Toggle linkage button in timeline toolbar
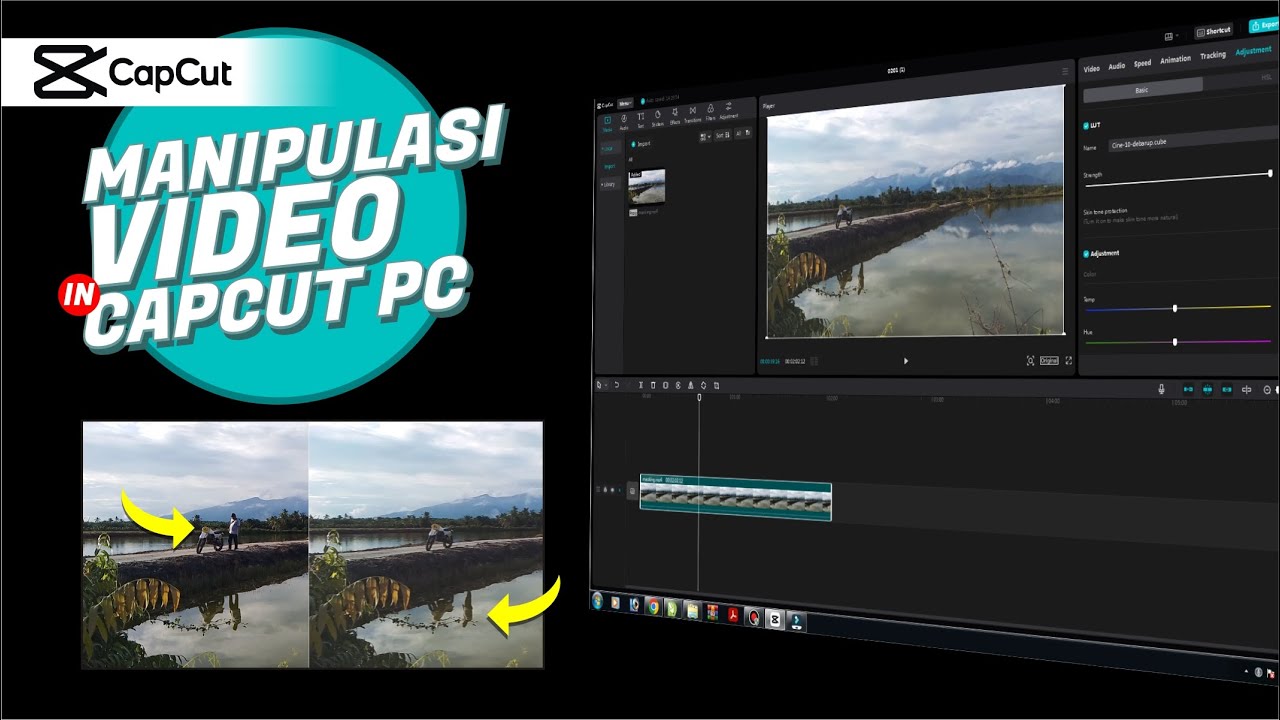1280x720 pixels. click(1227, 389)
